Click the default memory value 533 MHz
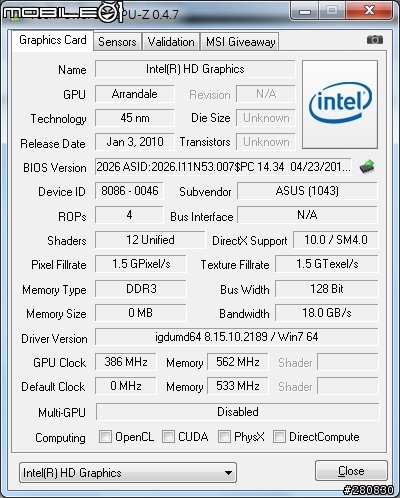 pyautogui.click(x=237, y=386)
